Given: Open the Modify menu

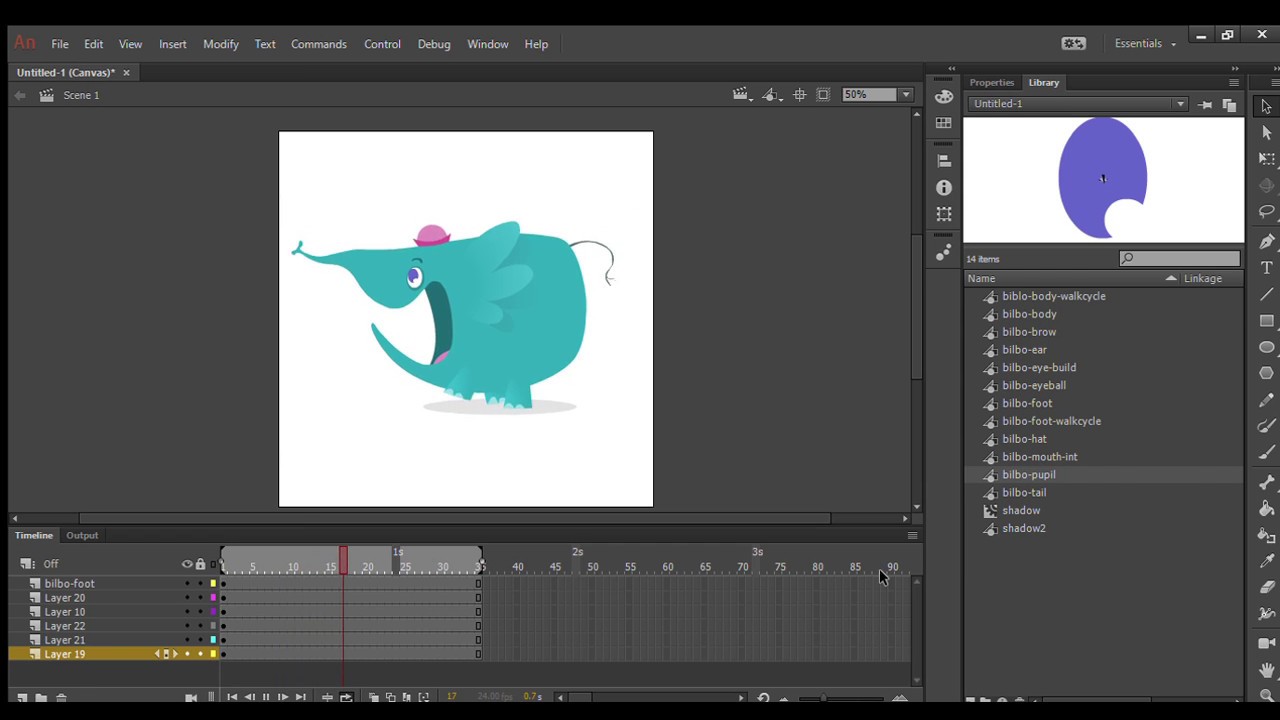Looking at the screenshot, I should click(x=221, y=44).
